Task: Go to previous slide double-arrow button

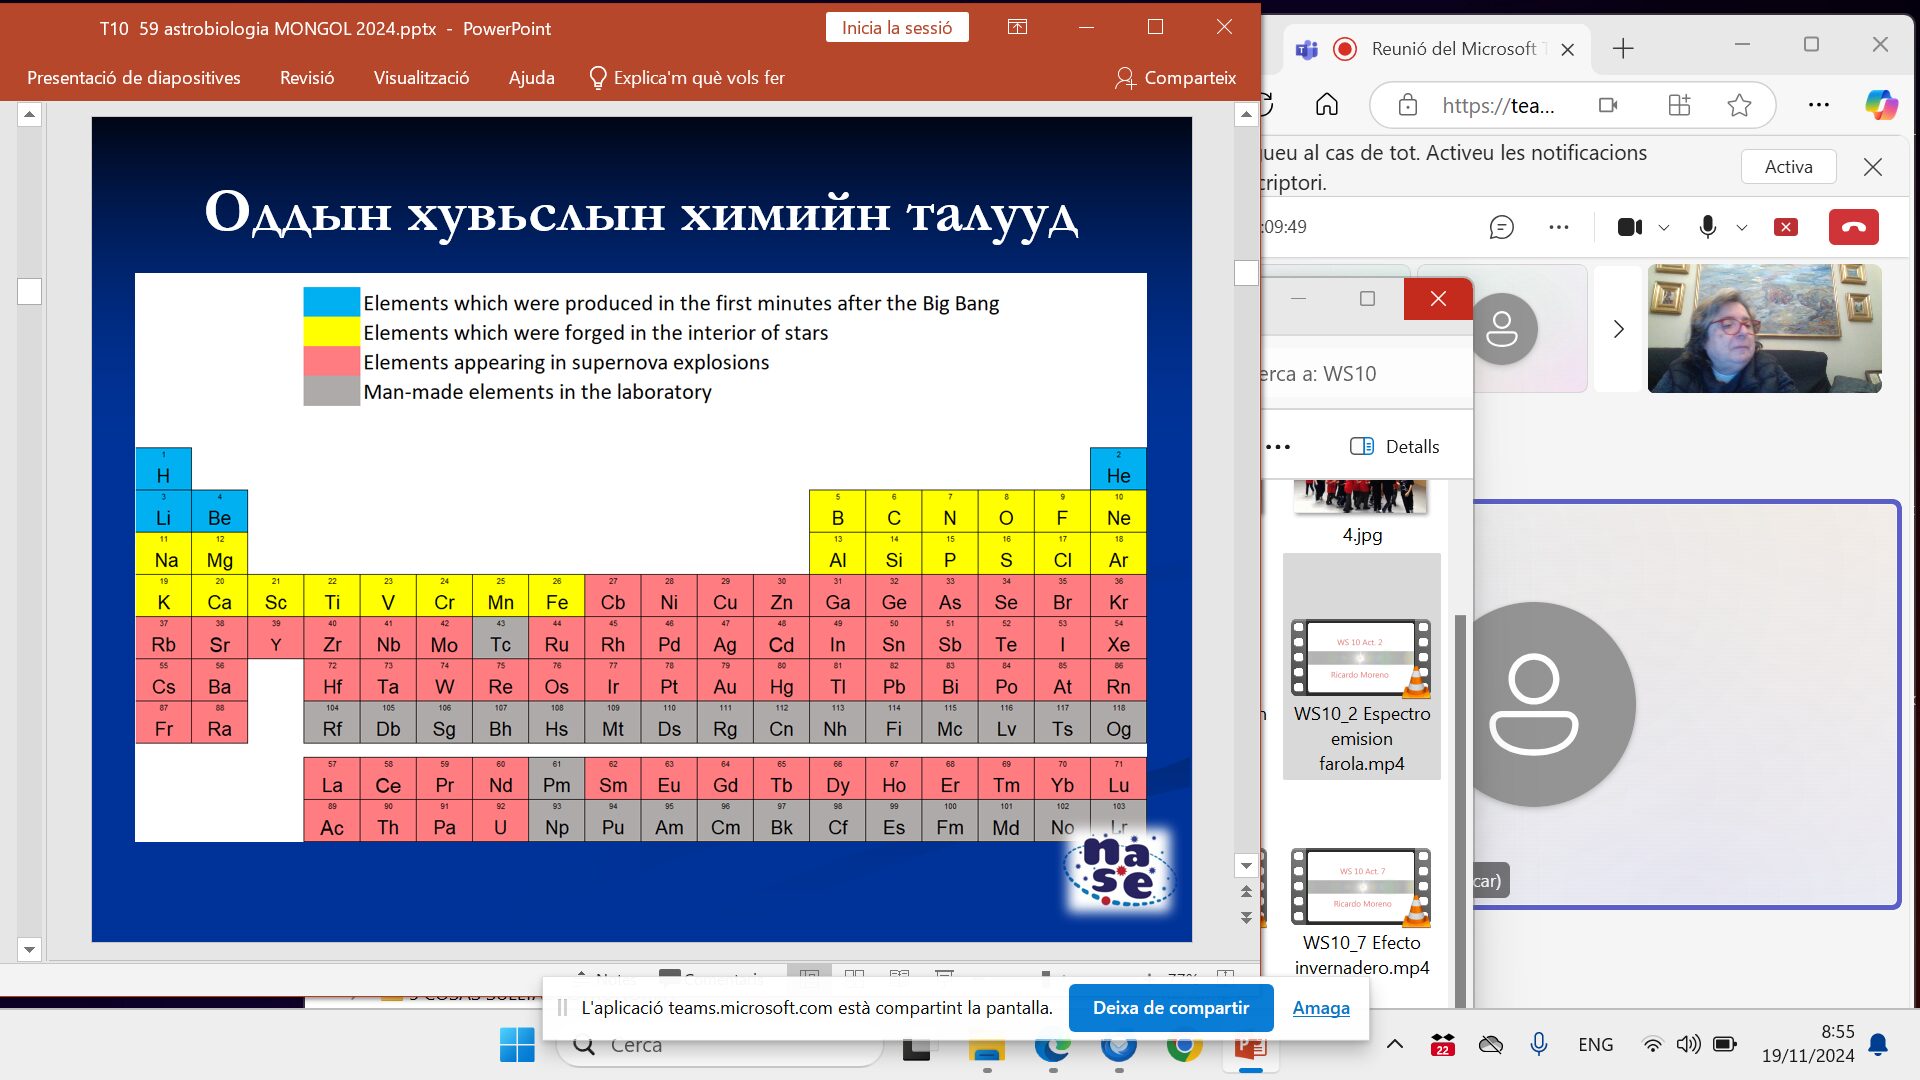Action: click(x=1246, y=891)
